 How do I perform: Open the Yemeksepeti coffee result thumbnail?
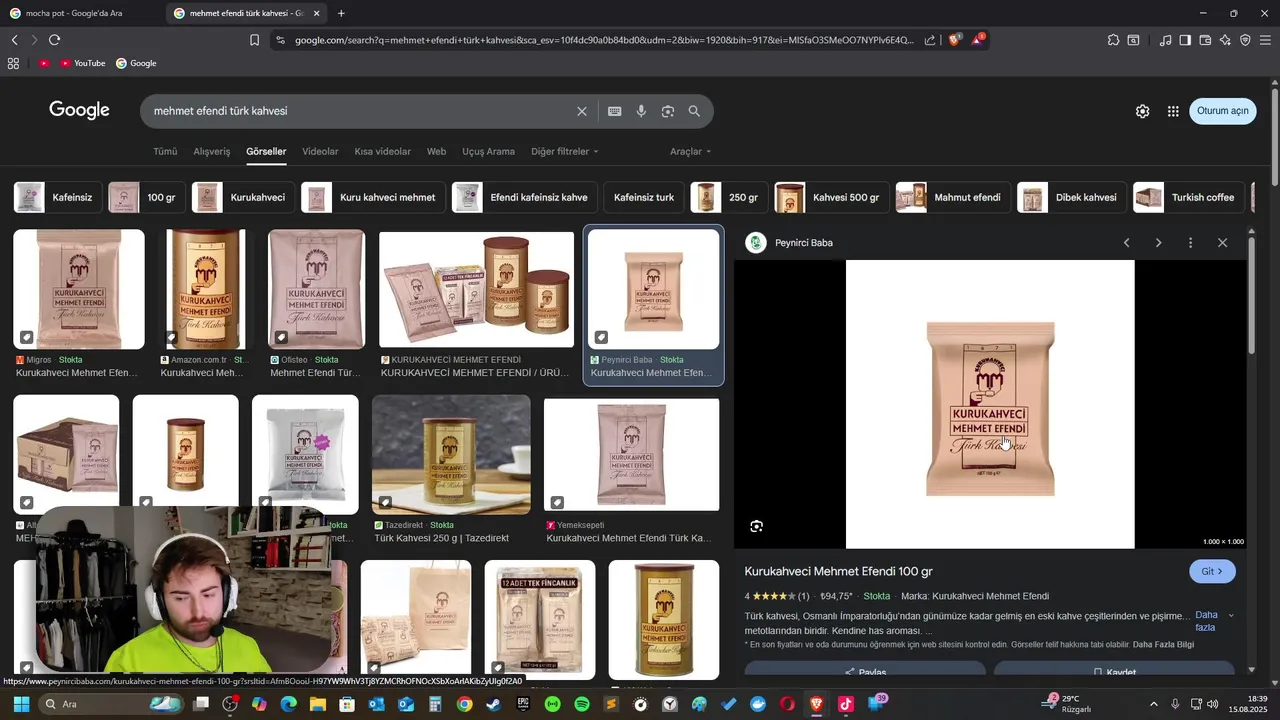click(x=631, y=455)
